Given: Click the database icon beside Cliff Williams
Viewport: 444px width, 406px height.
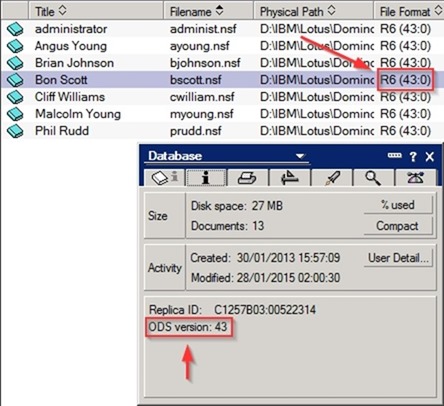Looking at the screenshot, I should click(15, 97).
